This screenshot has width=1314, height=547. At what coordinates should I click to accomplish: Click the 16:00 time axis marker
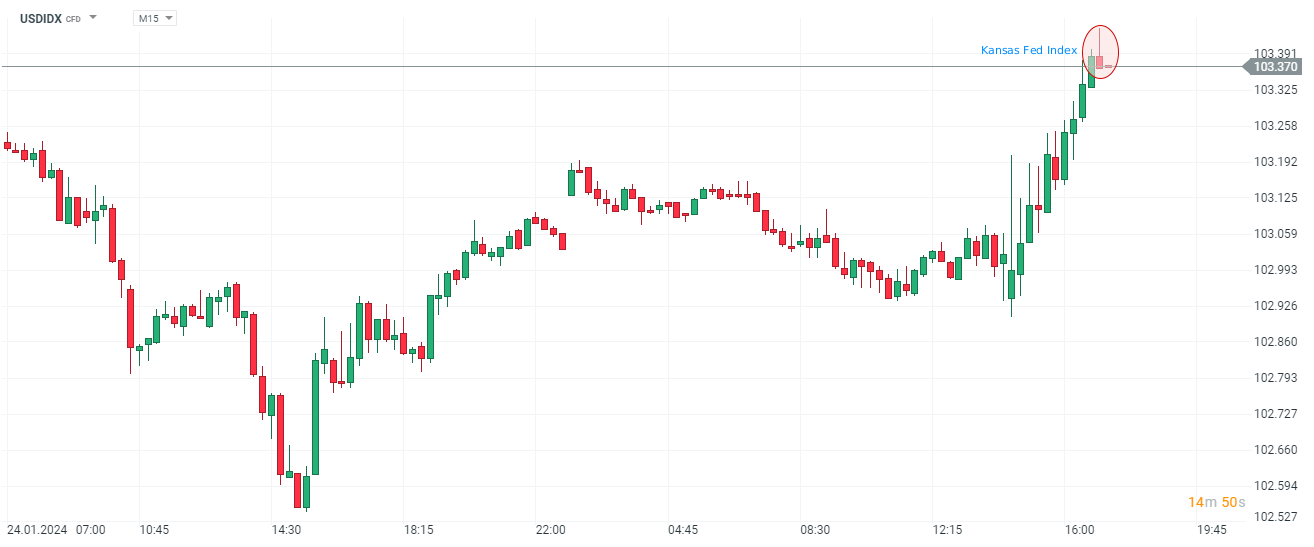[1079, 530]
